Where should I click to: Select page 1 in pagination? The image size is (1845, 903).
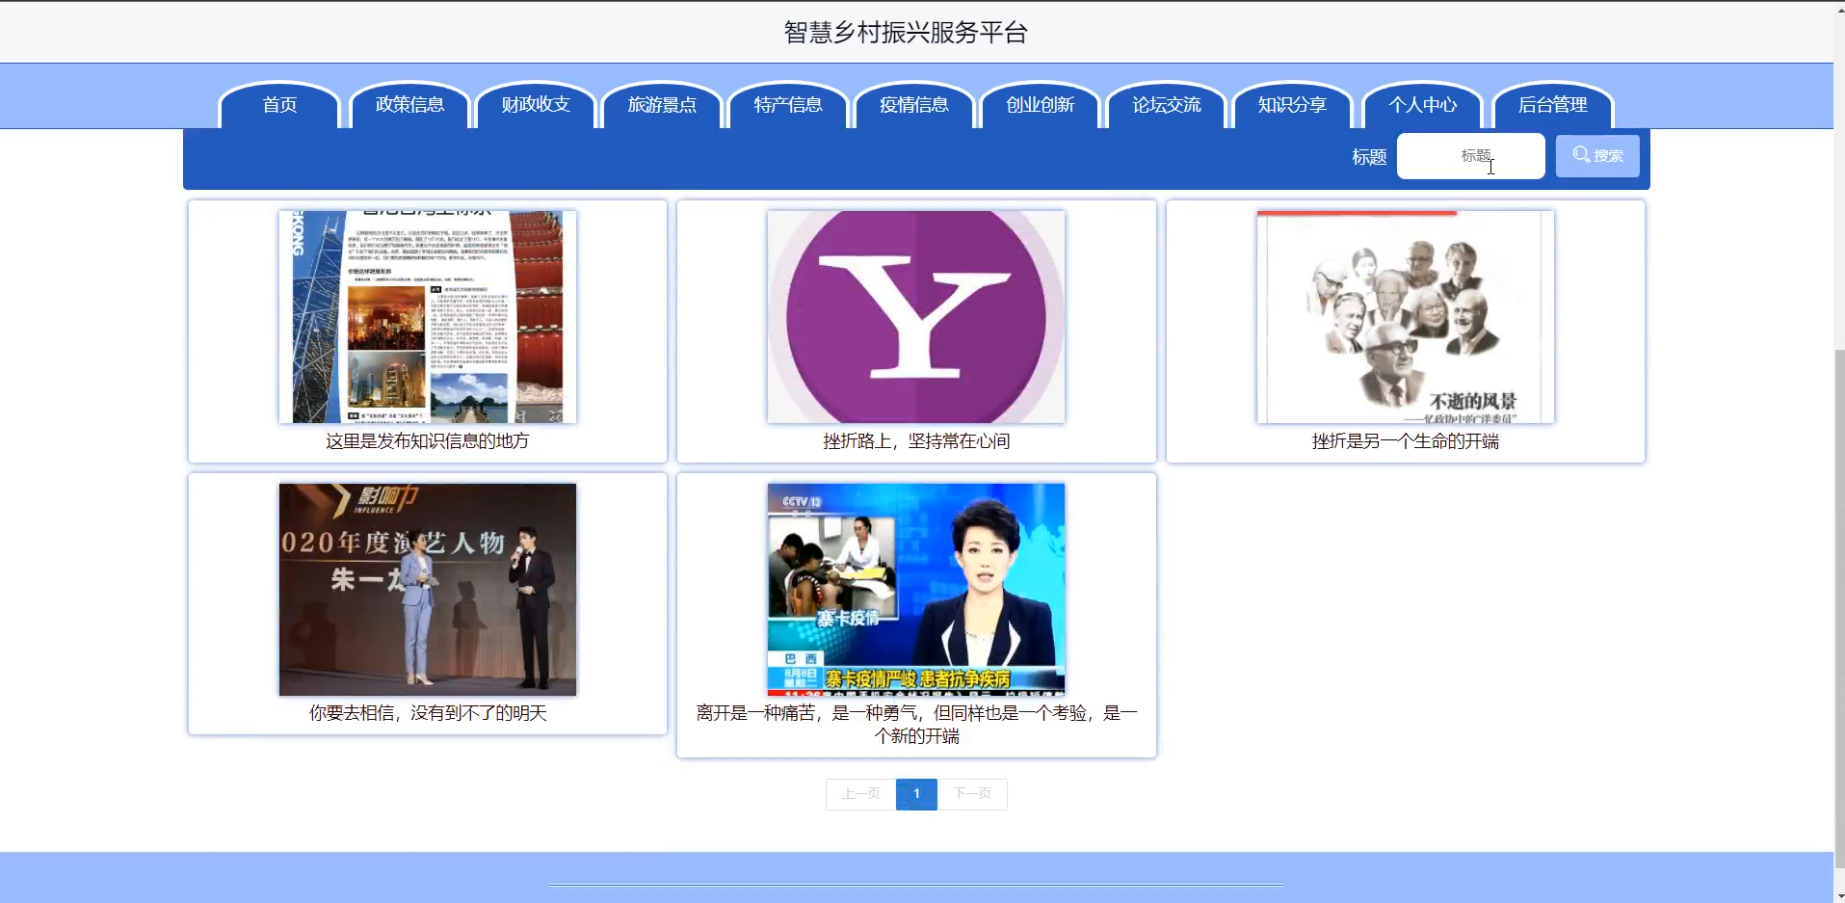[x=916, y=794]
